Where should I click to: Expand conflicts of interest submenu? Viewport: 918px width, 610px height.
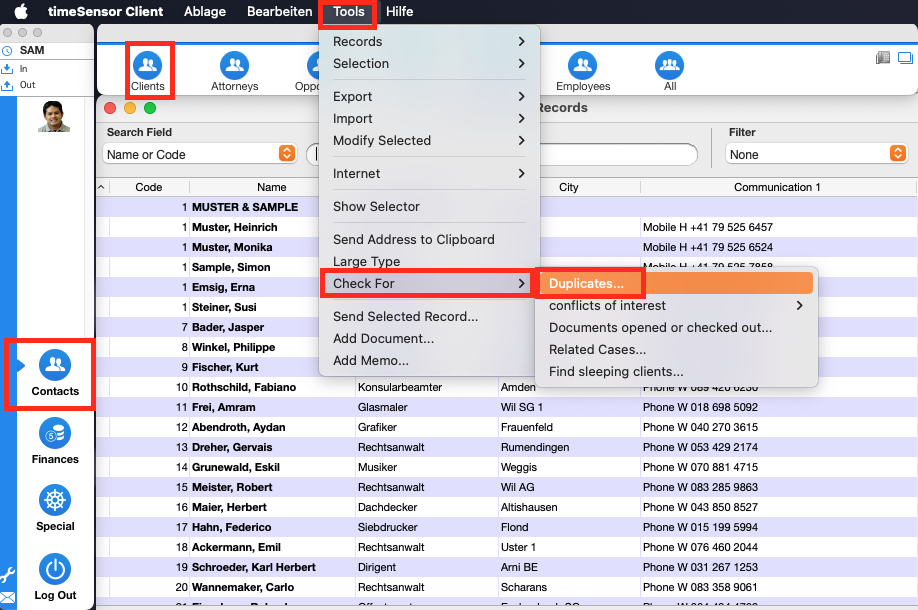click(676, 305)
